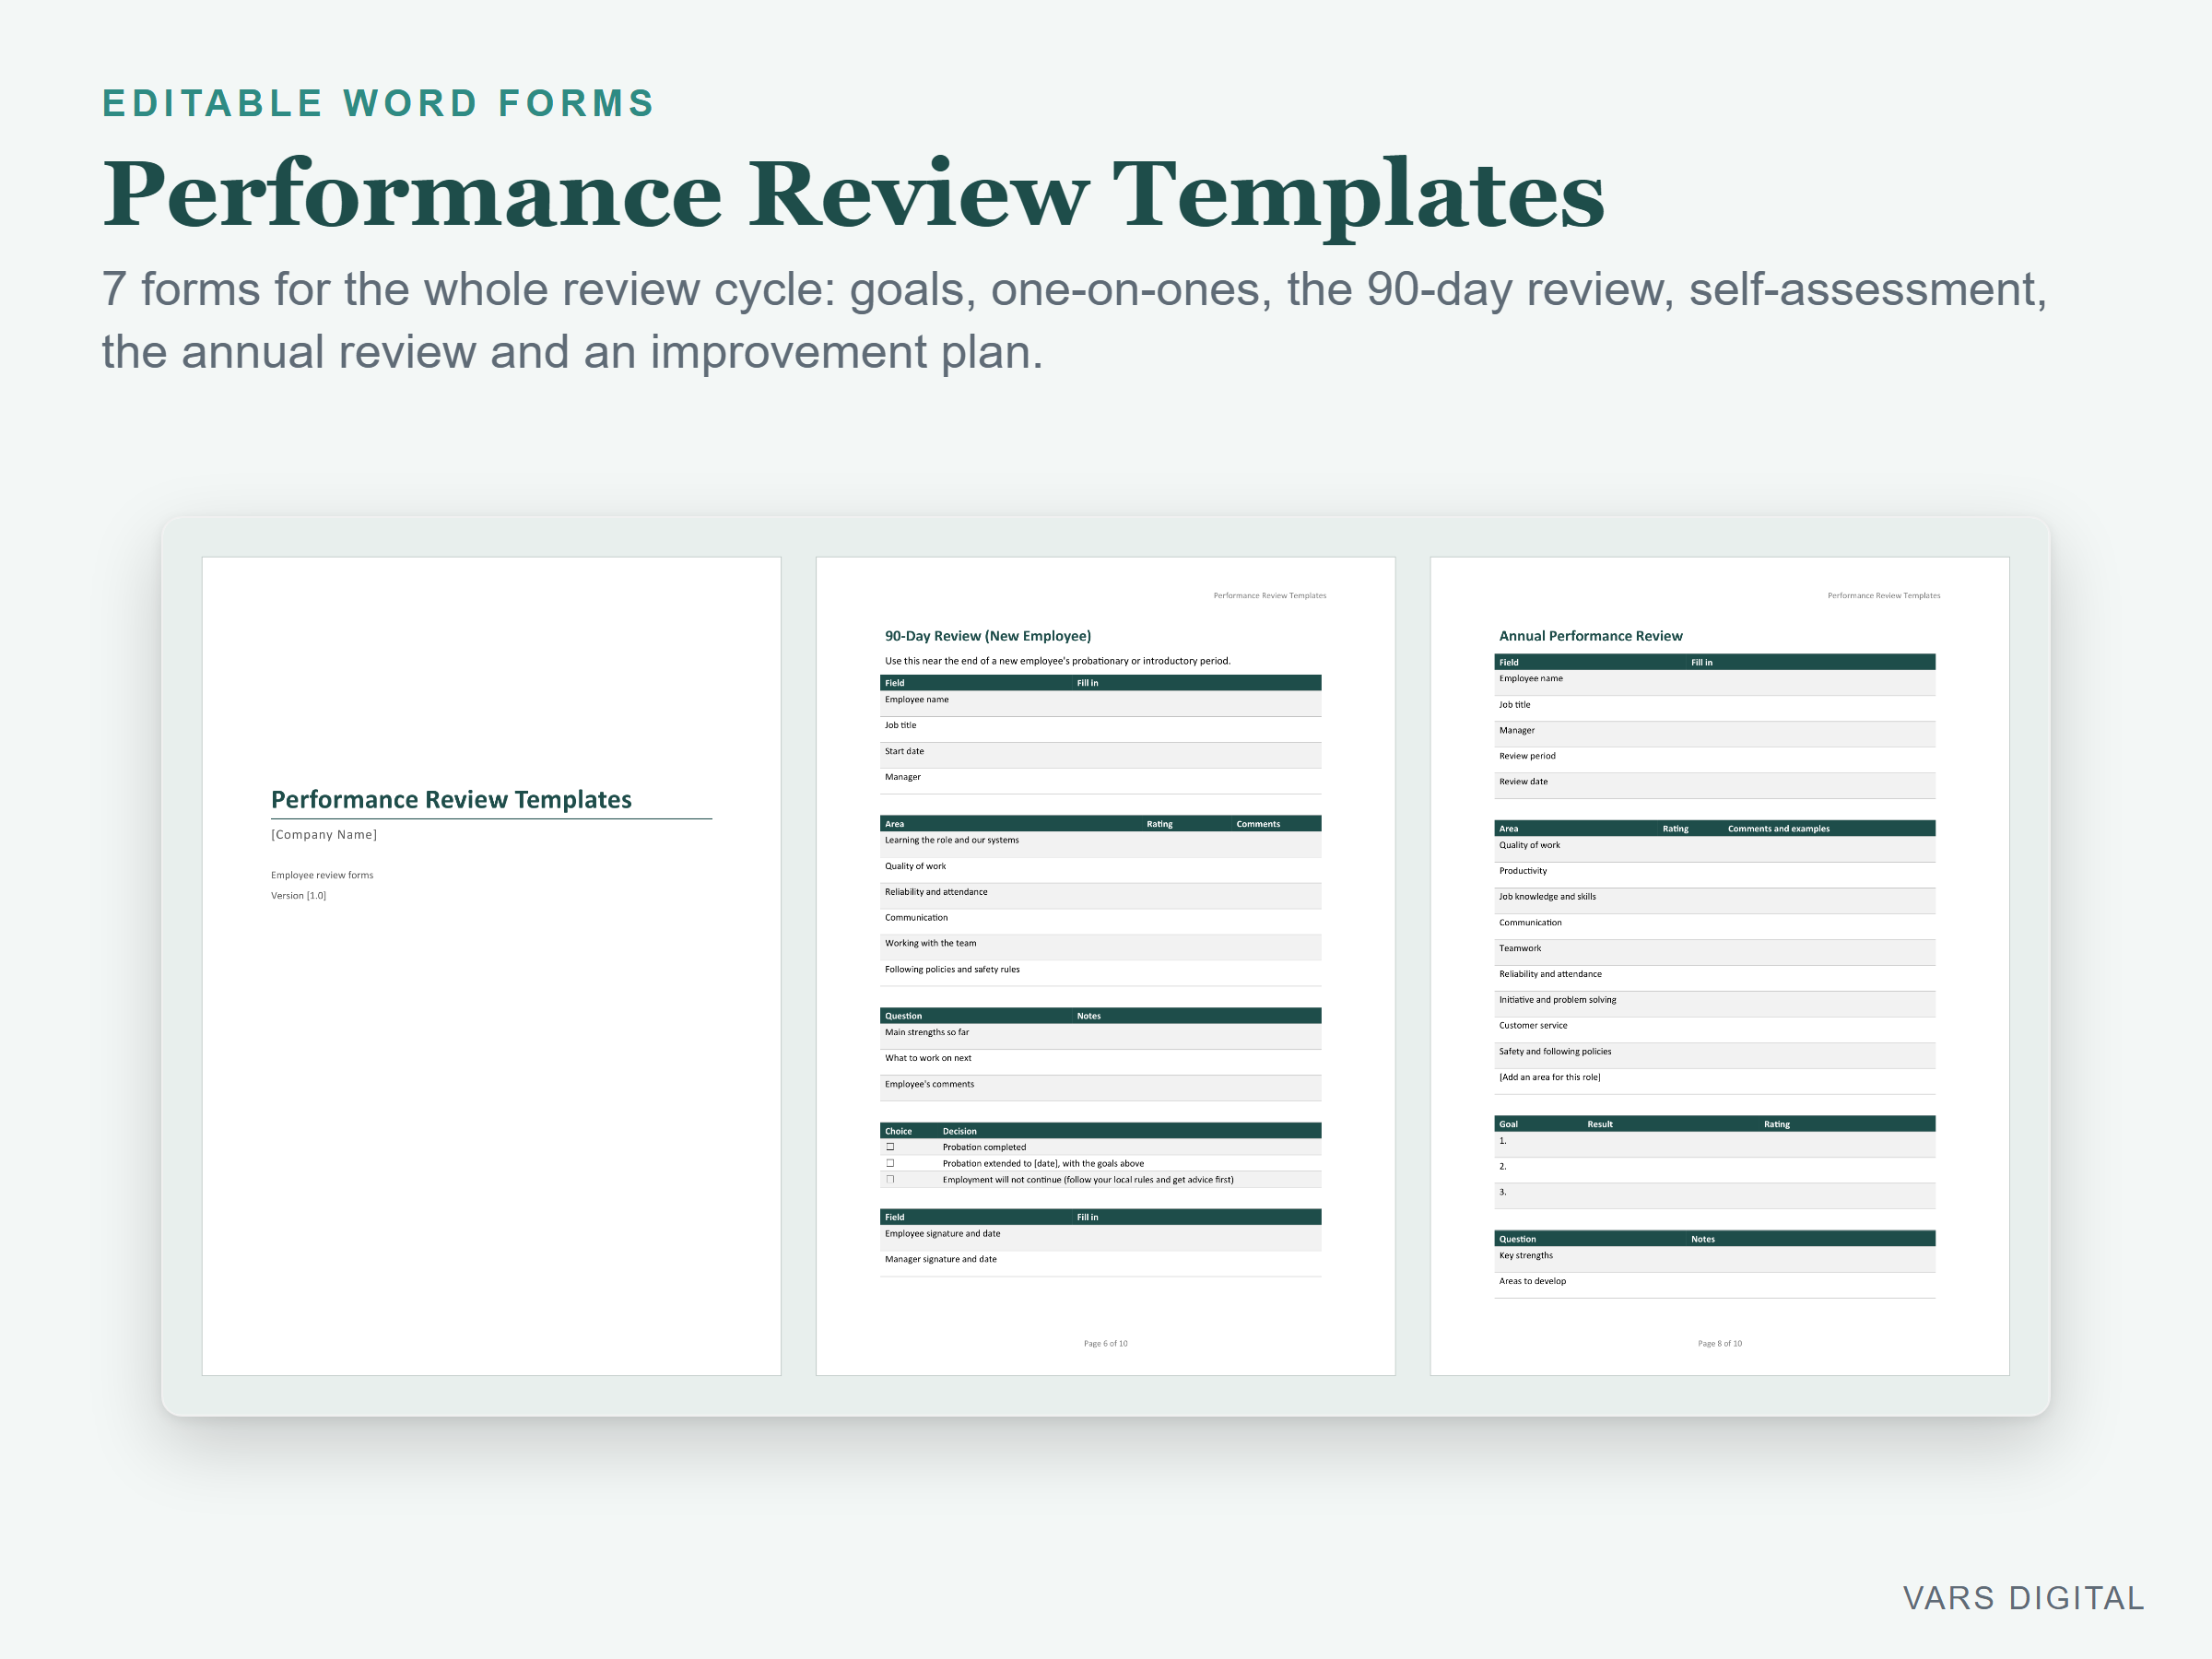
Task: Check the Probation extended to [date] box
Action: click(x=890, y=1163)
